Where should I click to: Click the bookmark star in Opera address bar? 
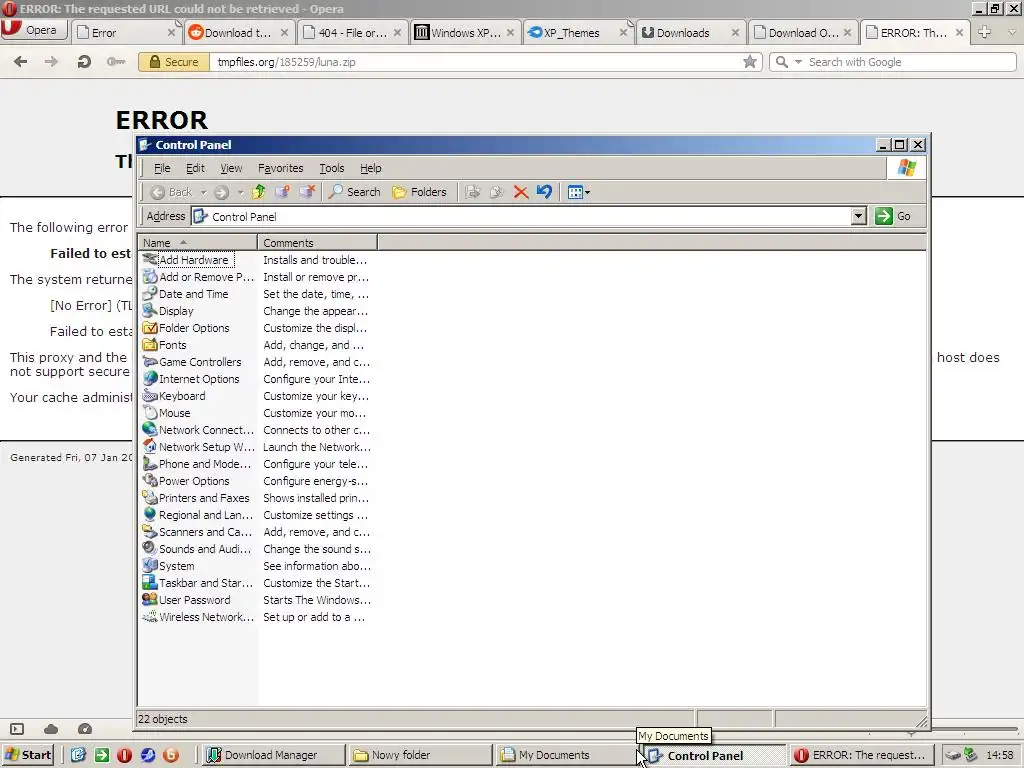click(x=750, y=61)
